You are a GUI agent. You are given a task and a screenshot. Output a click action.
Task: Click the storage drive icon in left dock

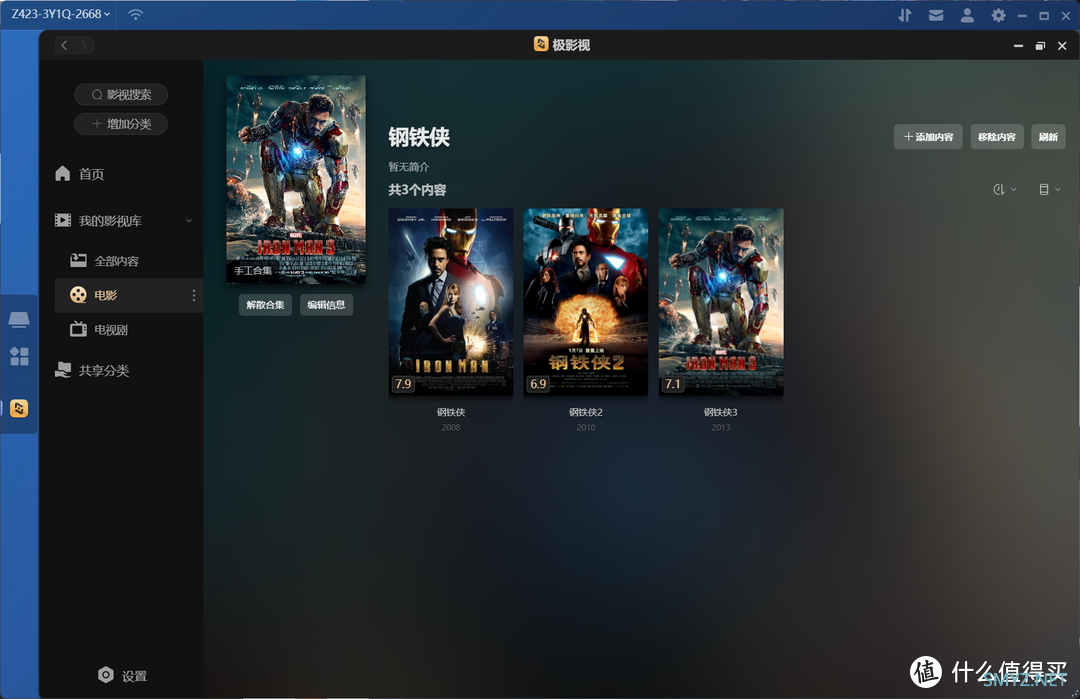point(19,320)
